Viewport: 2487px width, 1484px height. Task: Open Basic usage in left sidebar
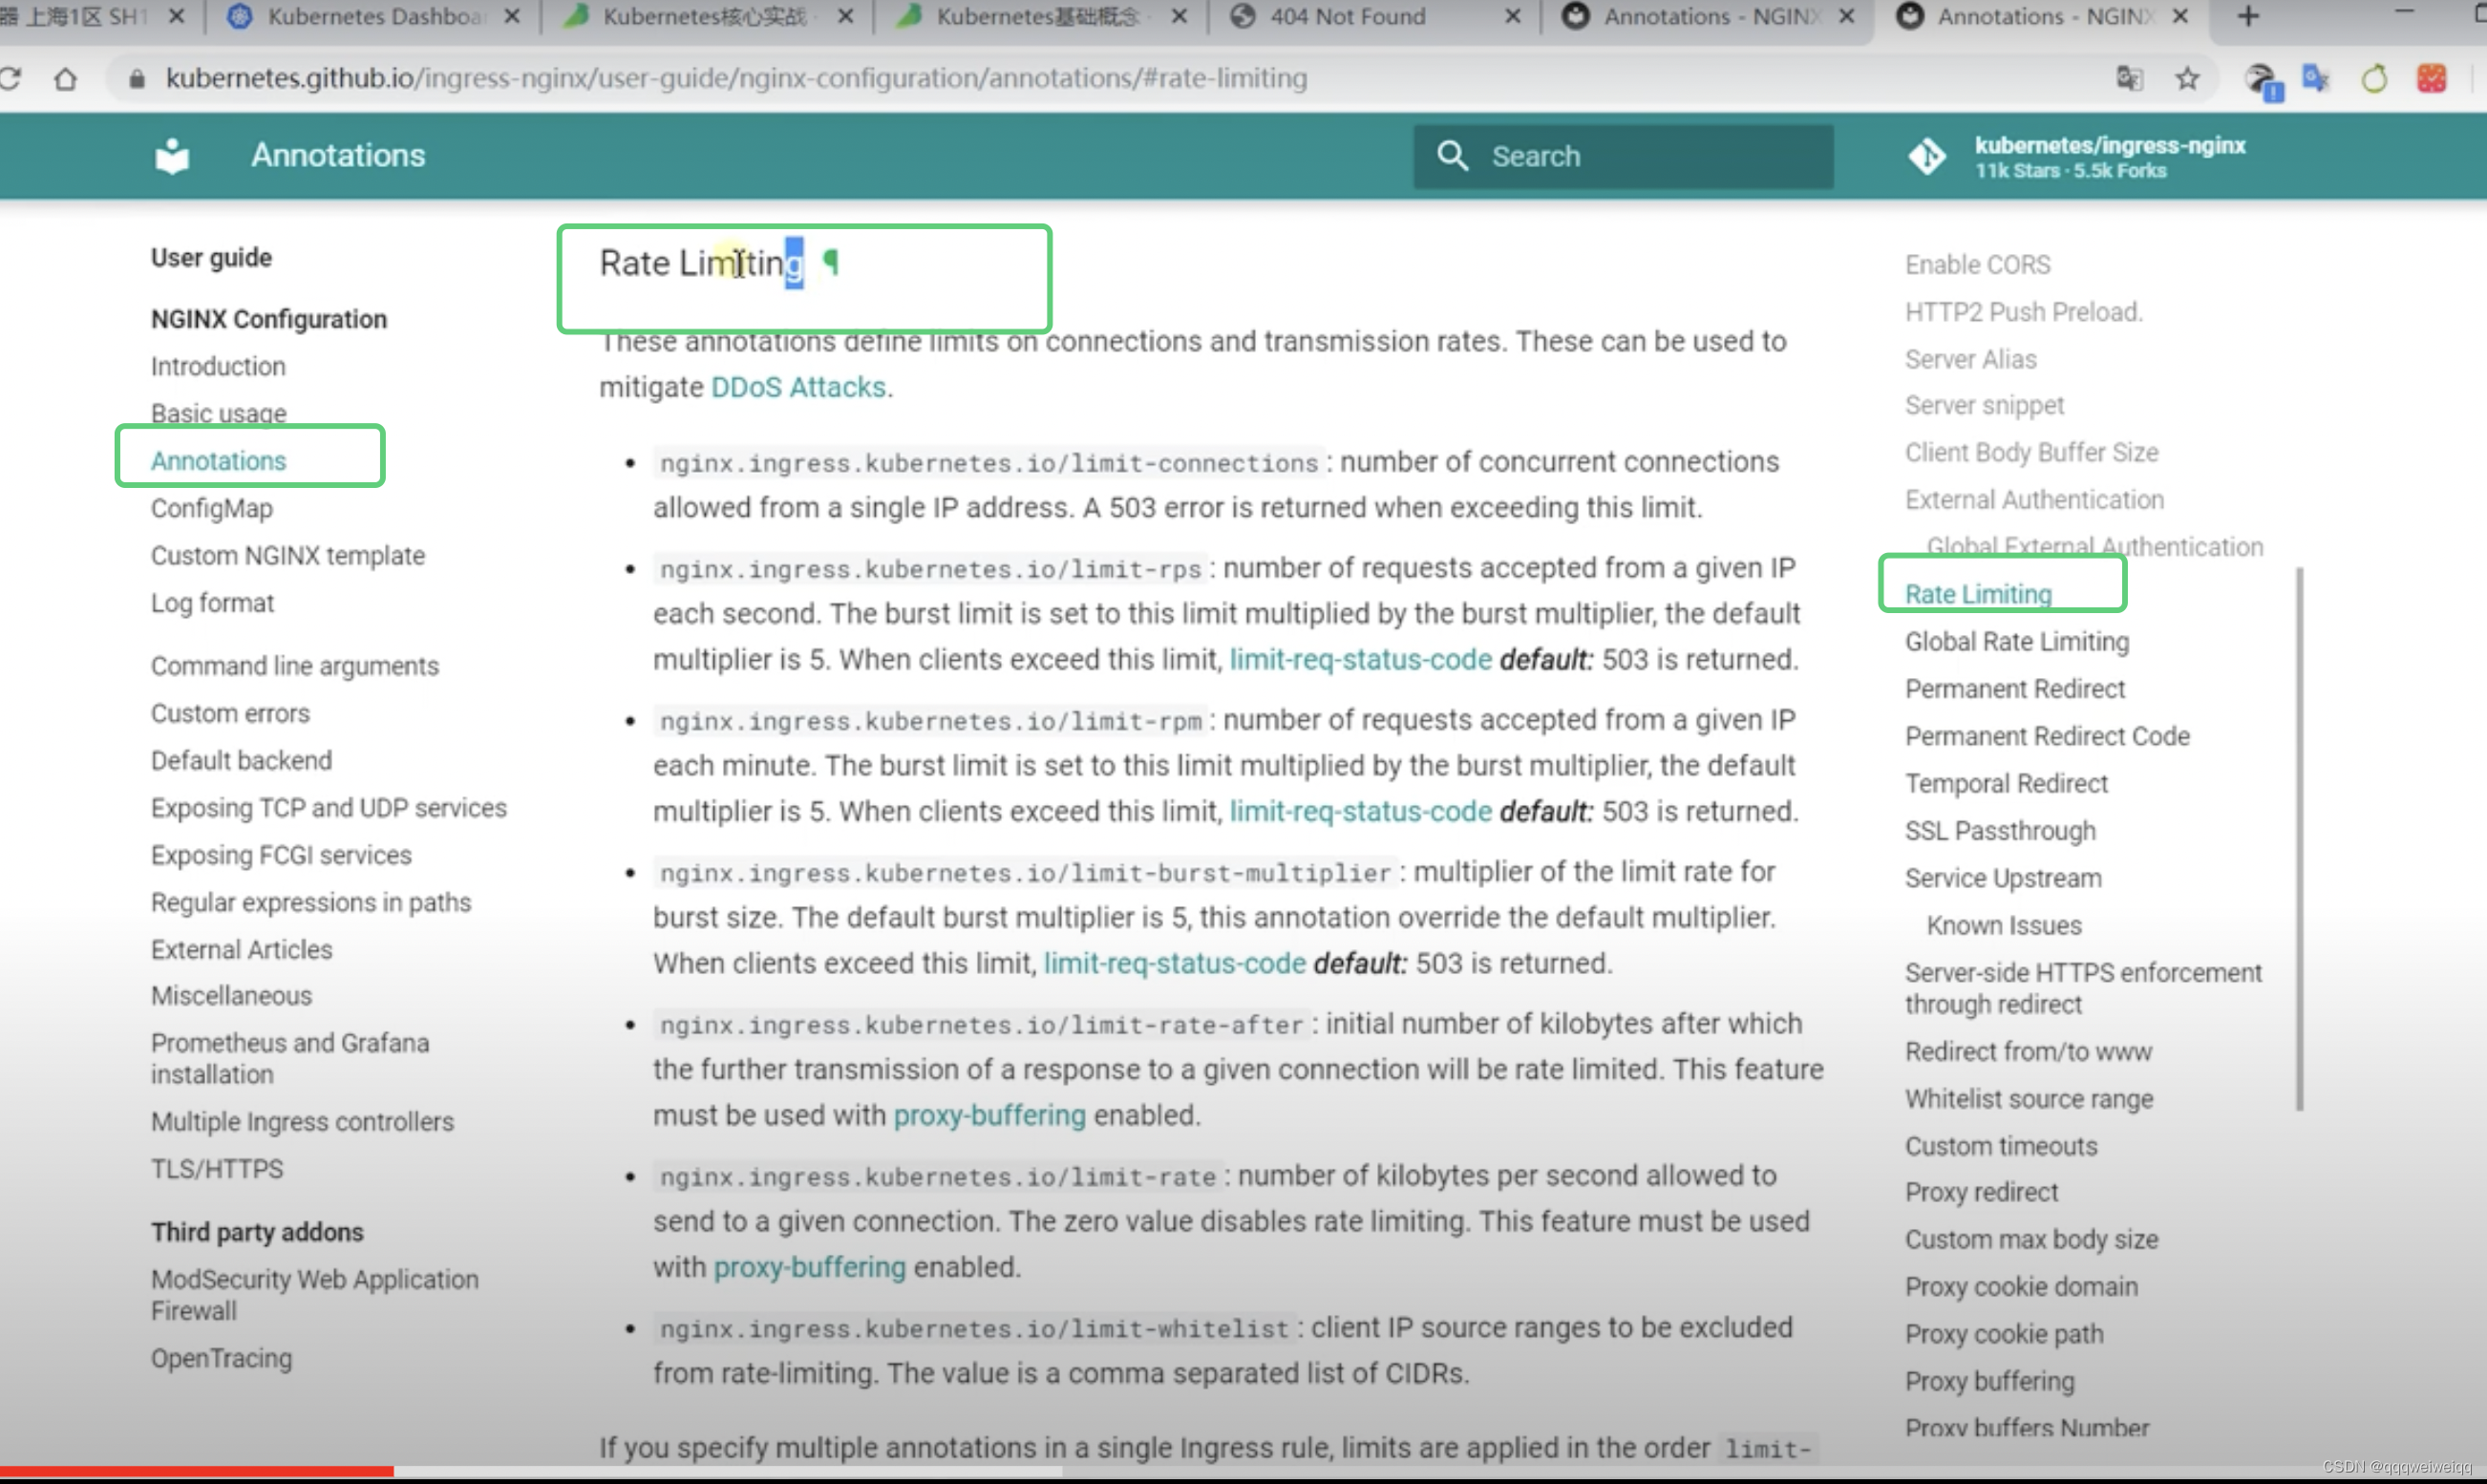pos(218,413)
